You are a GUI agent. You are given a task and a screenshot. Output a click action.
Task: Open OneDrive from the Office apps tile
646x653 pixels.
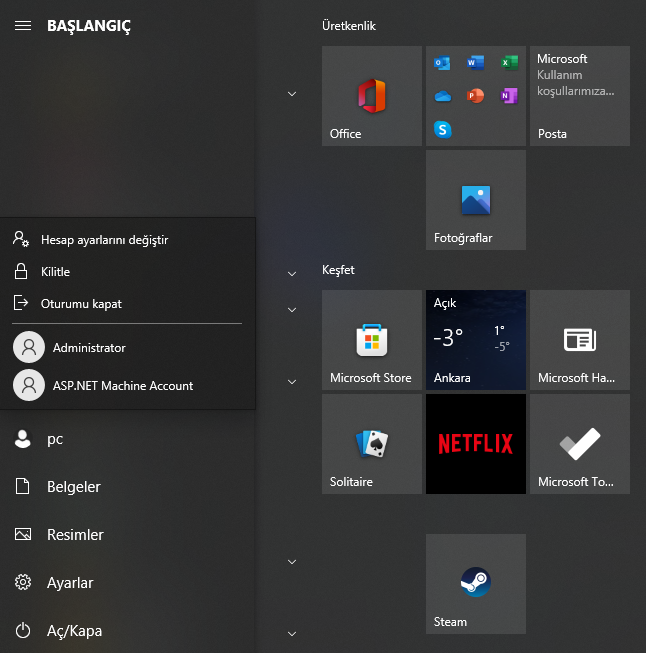point(442,96)
